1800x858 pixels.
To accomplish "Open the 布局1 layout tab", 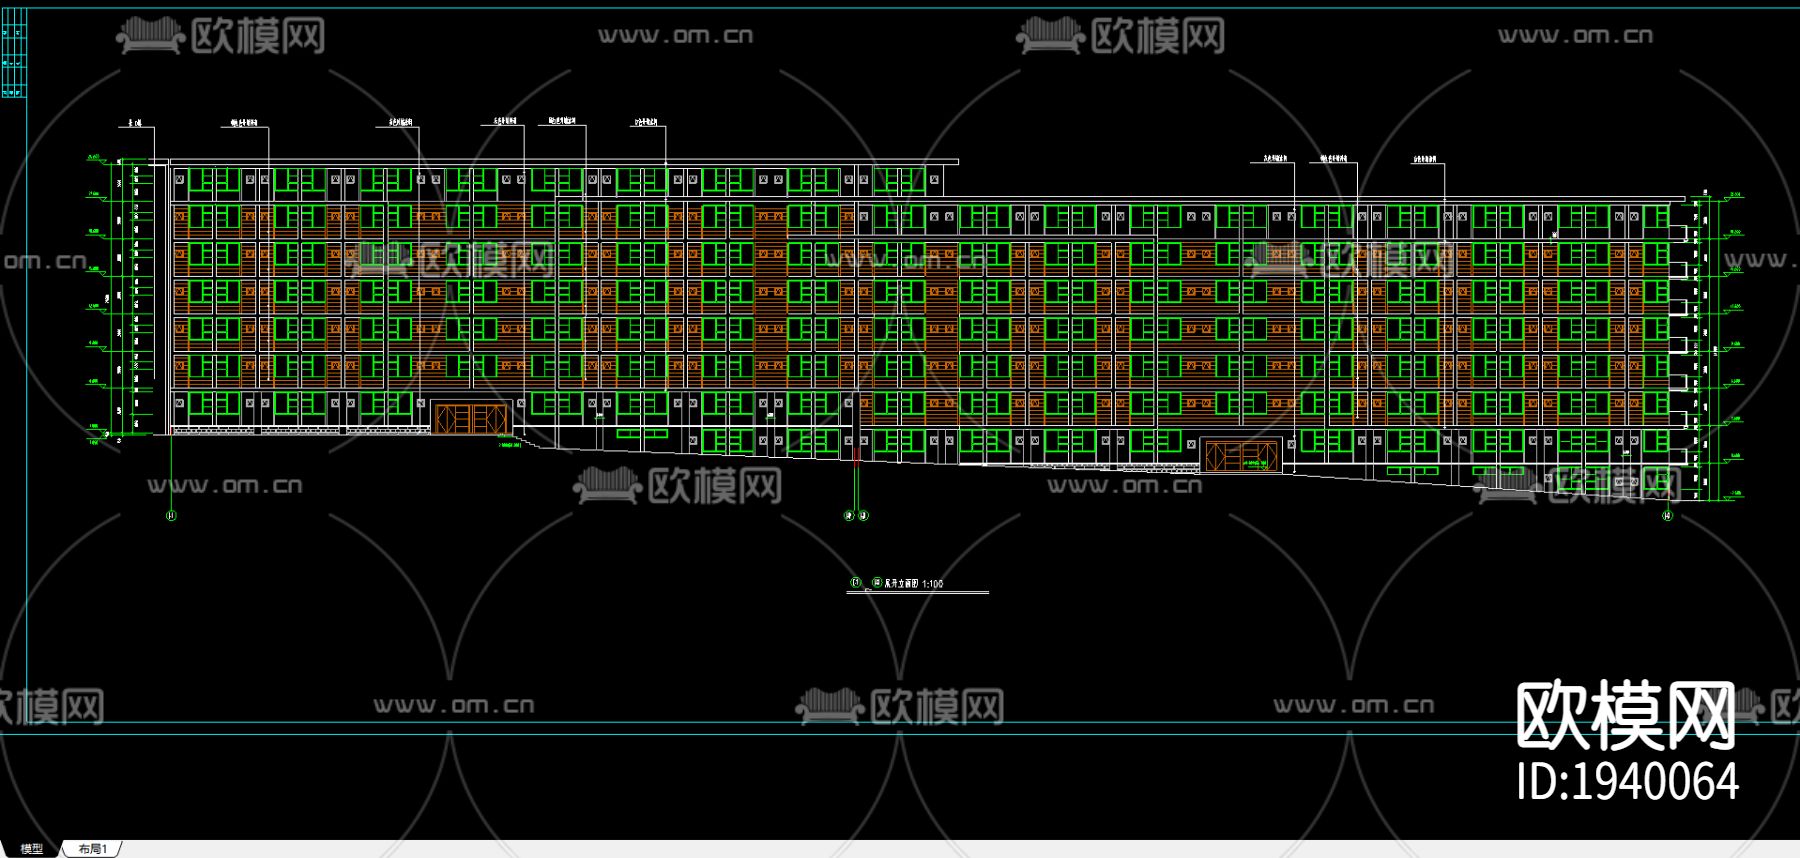I will click(x=92, y=849).
